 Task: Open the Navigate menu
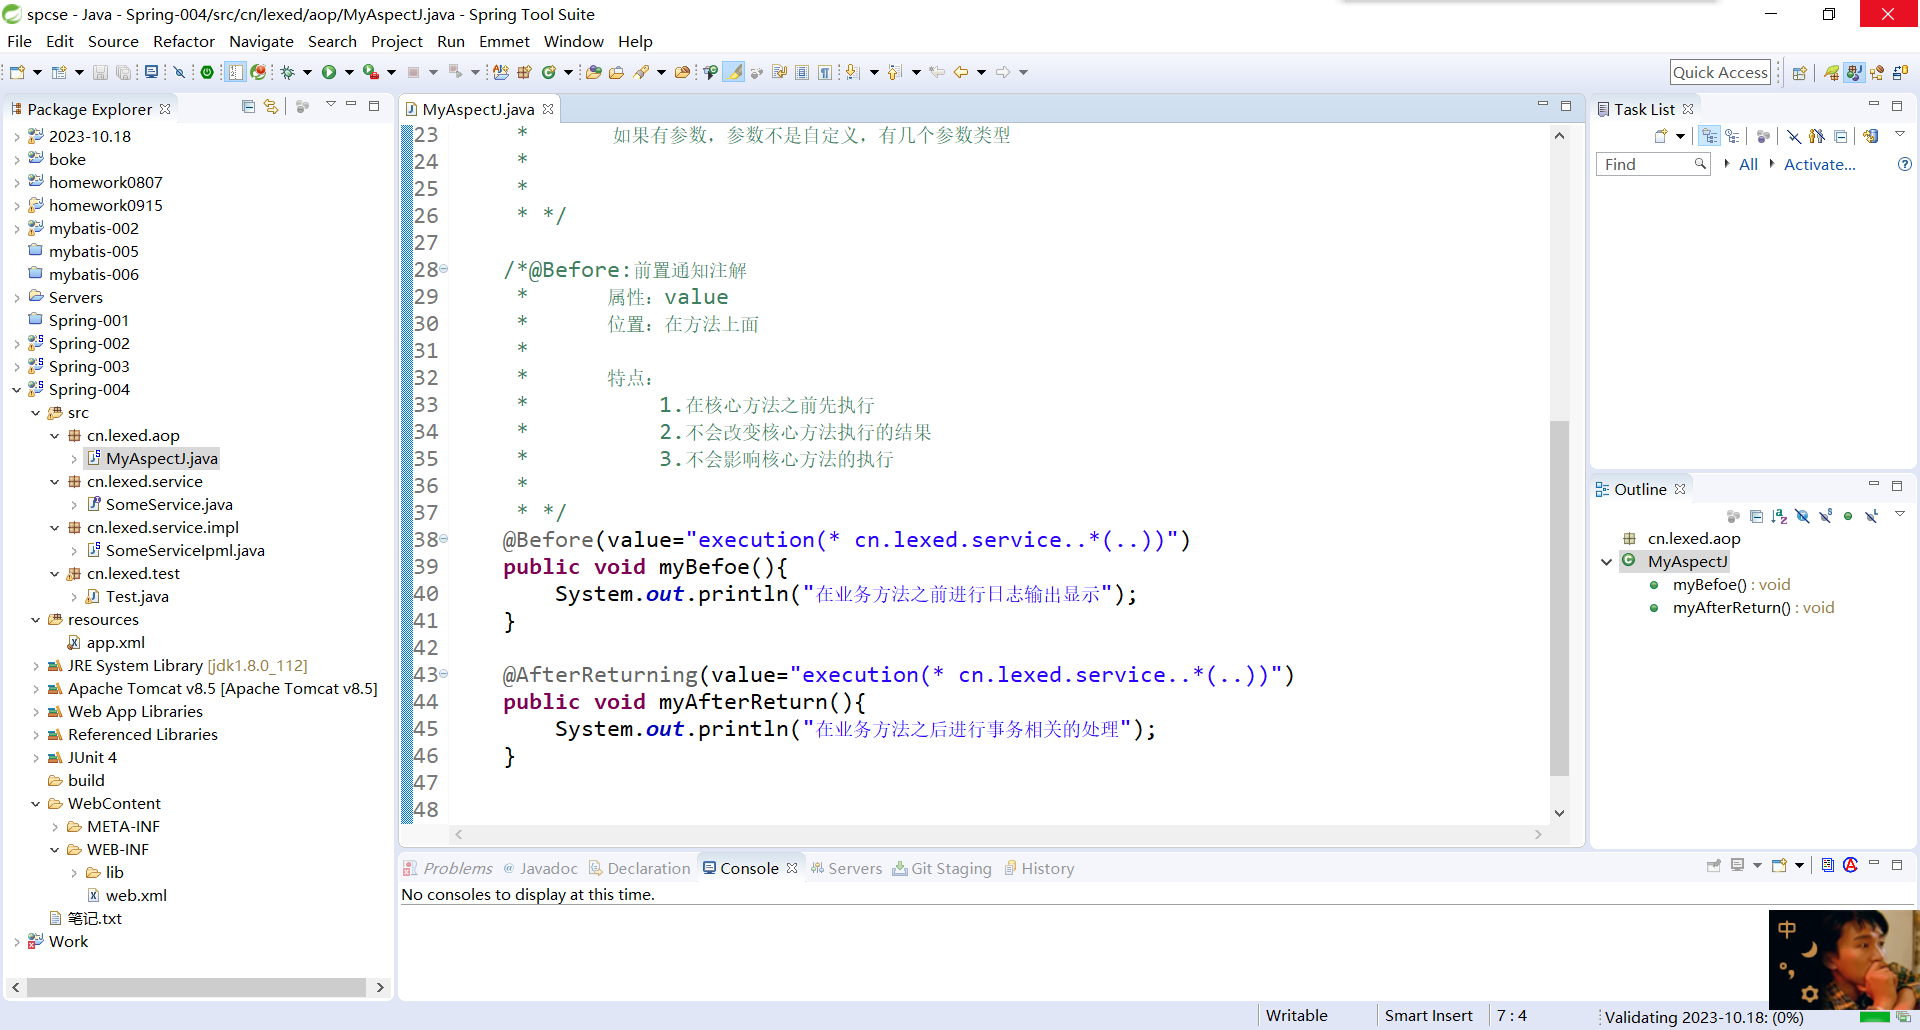[x=261, y=41]
